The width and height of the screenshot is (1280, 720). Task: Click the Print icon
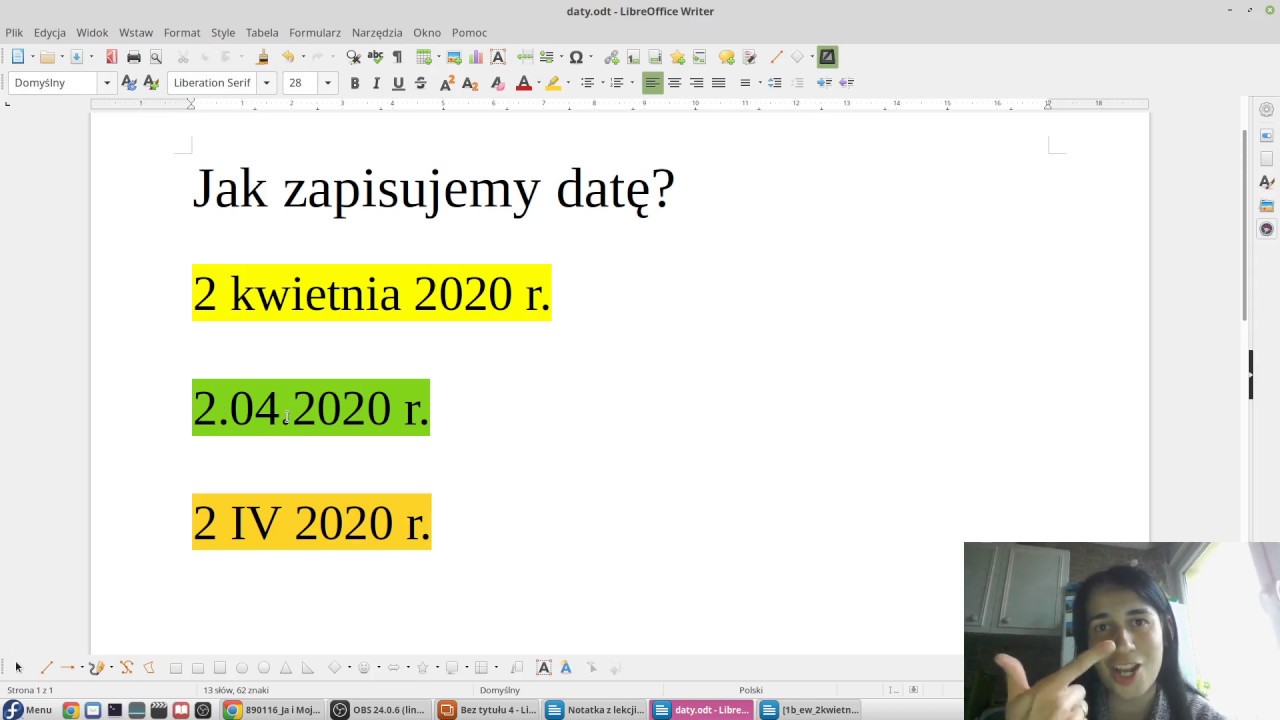coord(134,57)
